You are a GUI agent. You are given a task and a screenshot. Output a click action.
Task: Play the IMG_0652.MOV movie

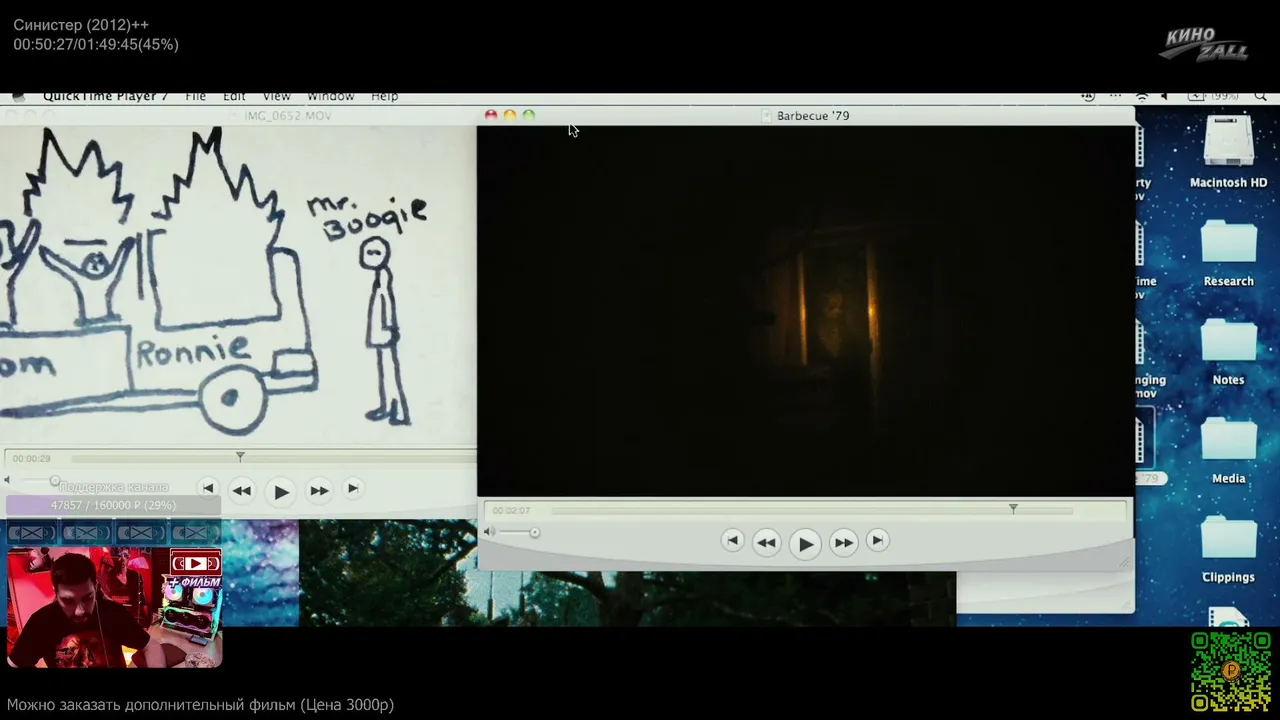[281, 491]
